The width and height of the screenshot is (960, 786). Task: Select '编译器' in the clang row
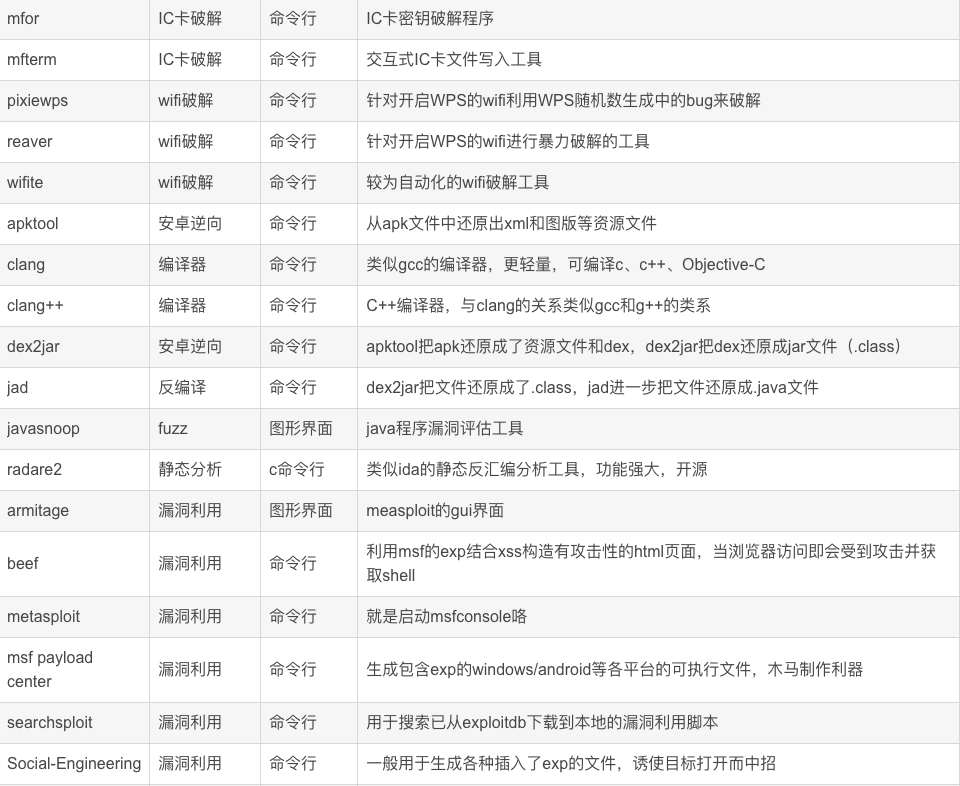(182, 264)
